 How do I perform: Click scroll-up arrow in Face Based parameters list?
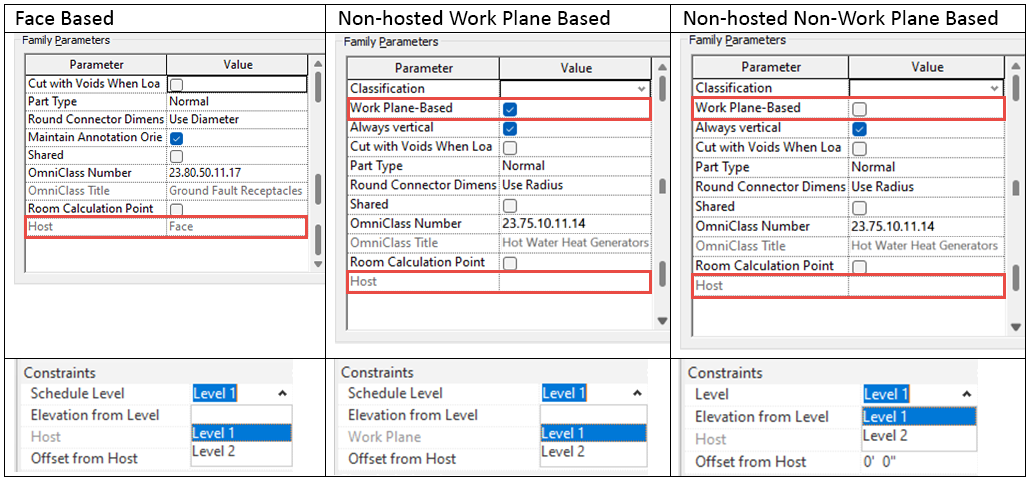[x=318, y=64]
